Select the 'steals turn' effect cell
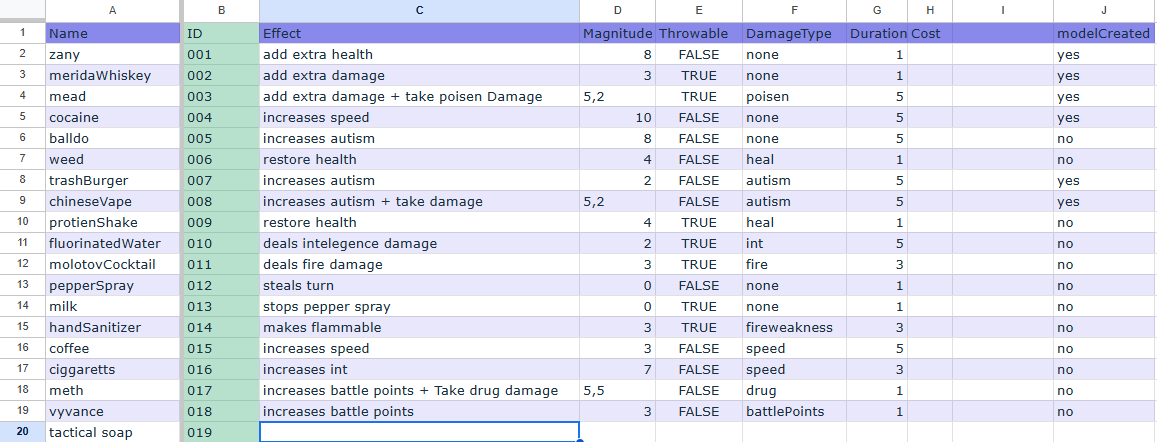 point(419,286)
